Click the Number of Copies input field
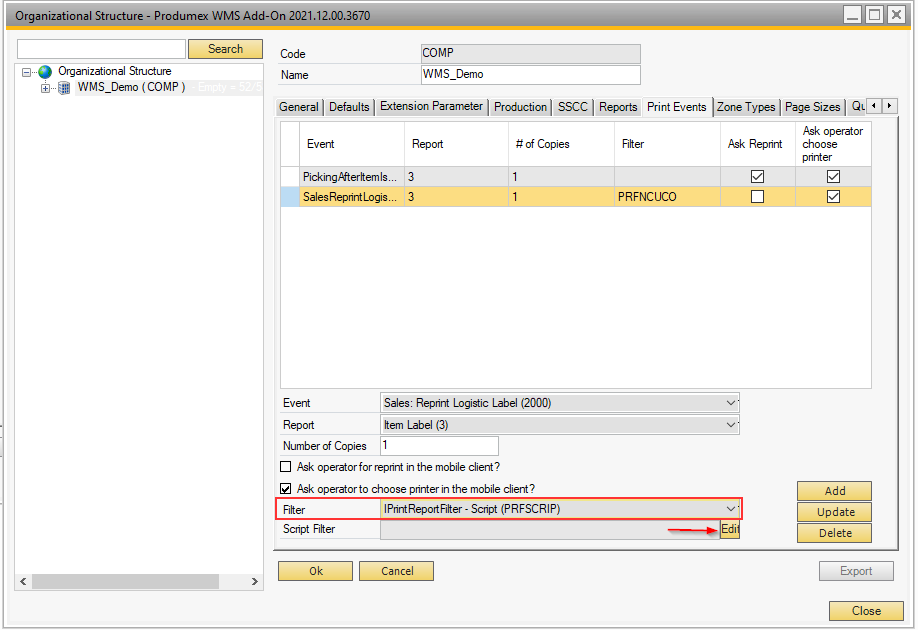 coord(438,446)
